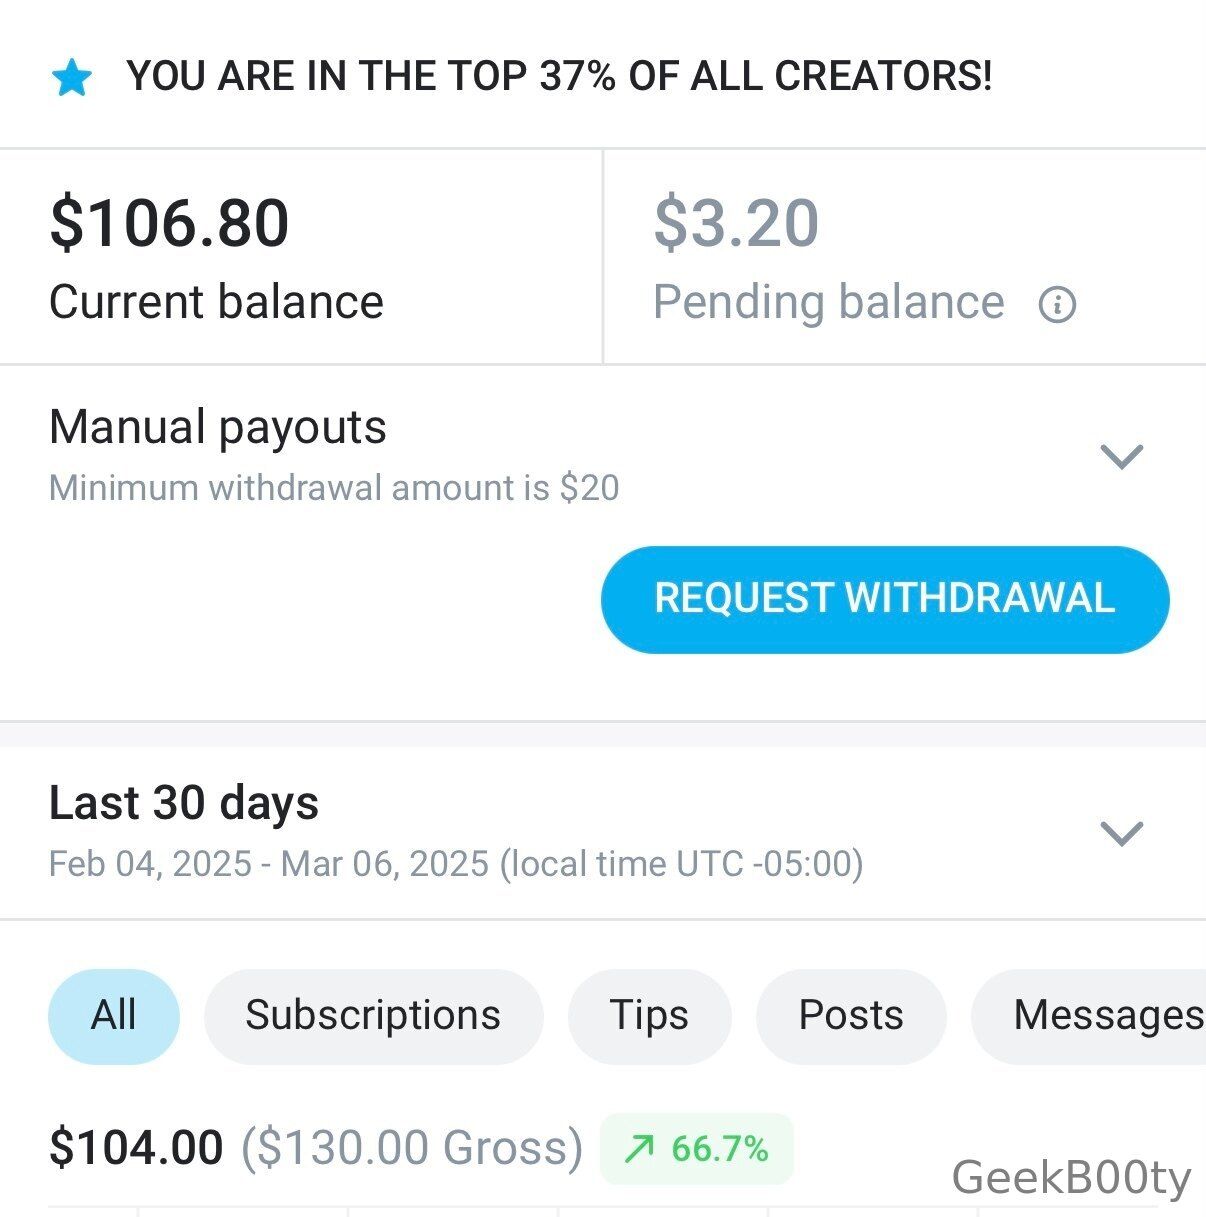Click the Manual payouts heading
The height and width of the screenshot is (1217, 1206).
(218, 427)
